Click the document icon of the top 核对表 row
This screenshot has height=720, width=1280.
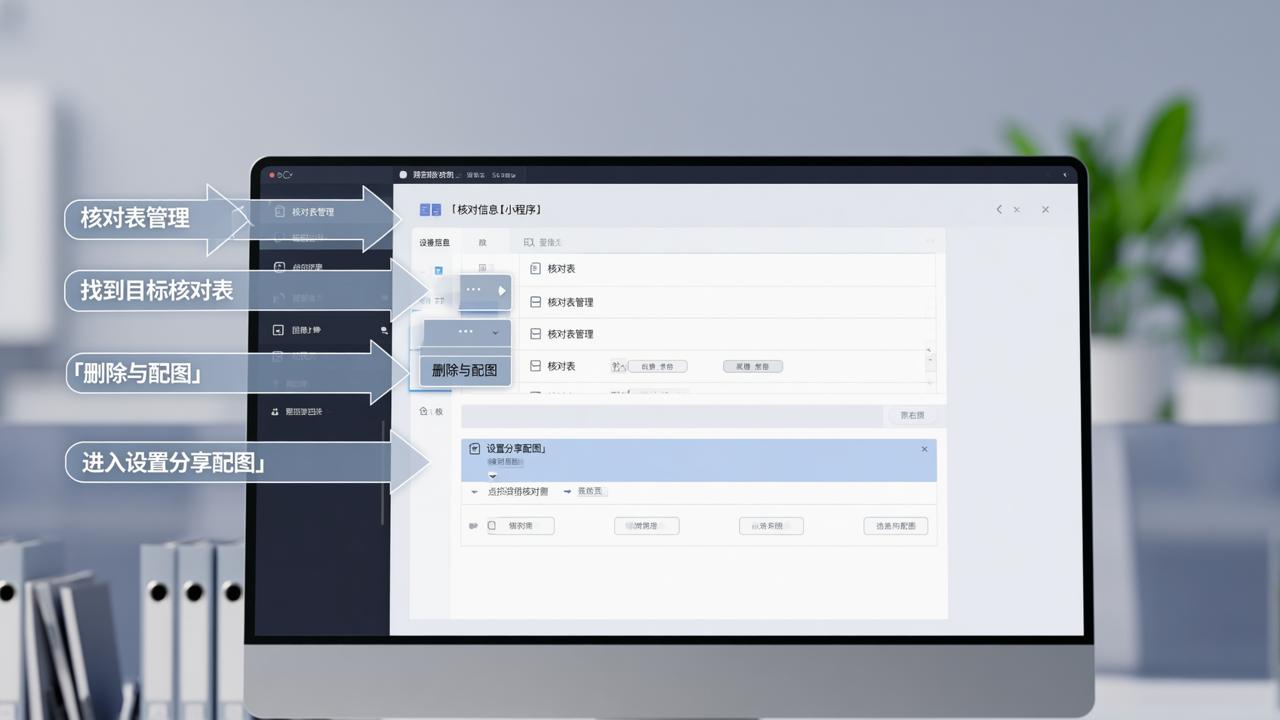click(535, 269)
